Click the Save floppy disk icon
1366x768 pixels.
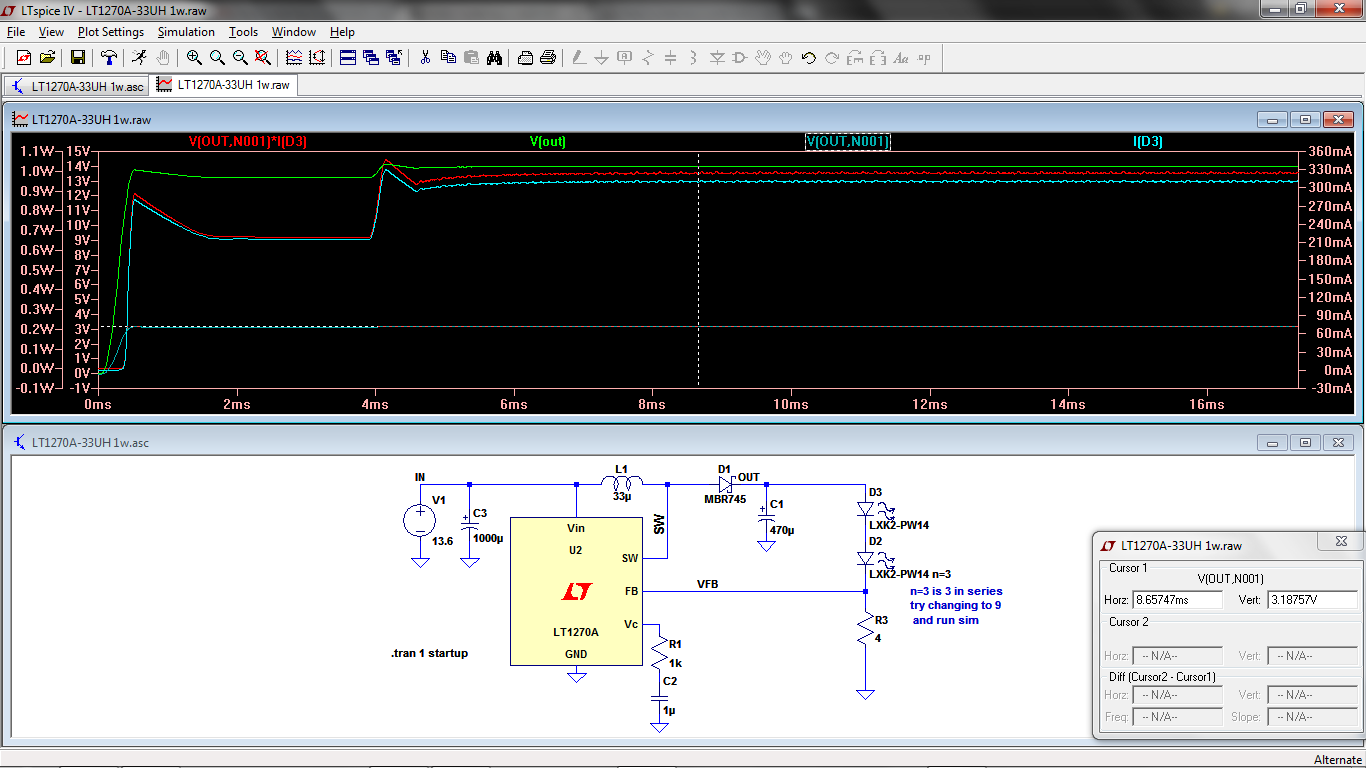point(78,58)
